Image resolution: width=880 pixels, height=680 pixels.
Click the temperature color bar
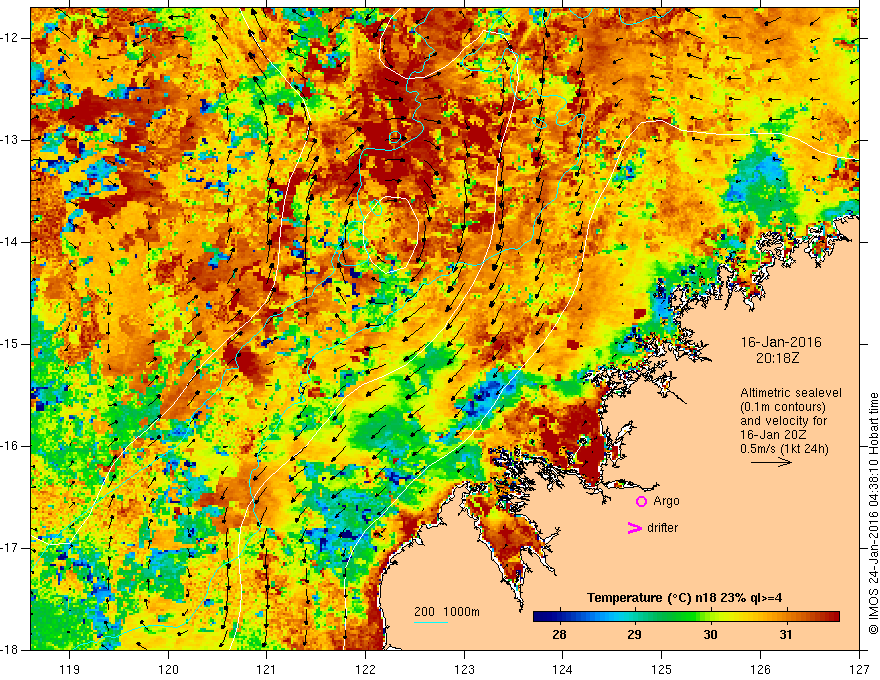click(686, 617)
